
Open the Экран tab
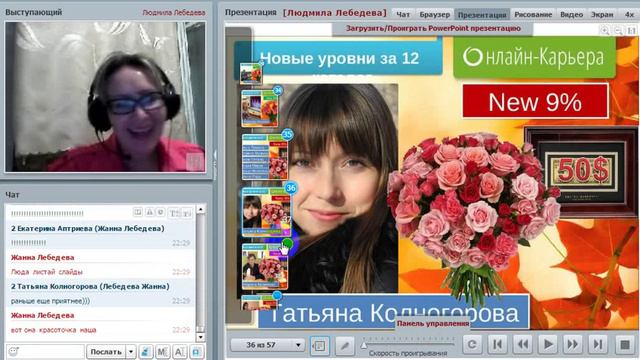602,14
